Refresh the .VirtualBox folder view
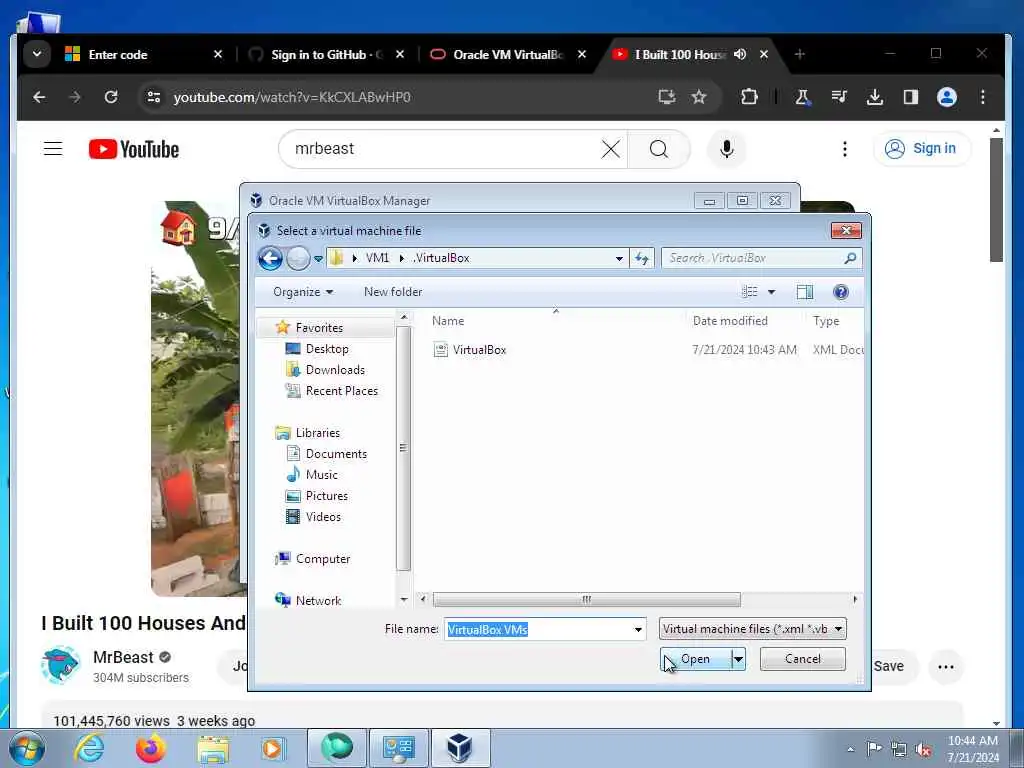1024x768 pixels. 642,259
